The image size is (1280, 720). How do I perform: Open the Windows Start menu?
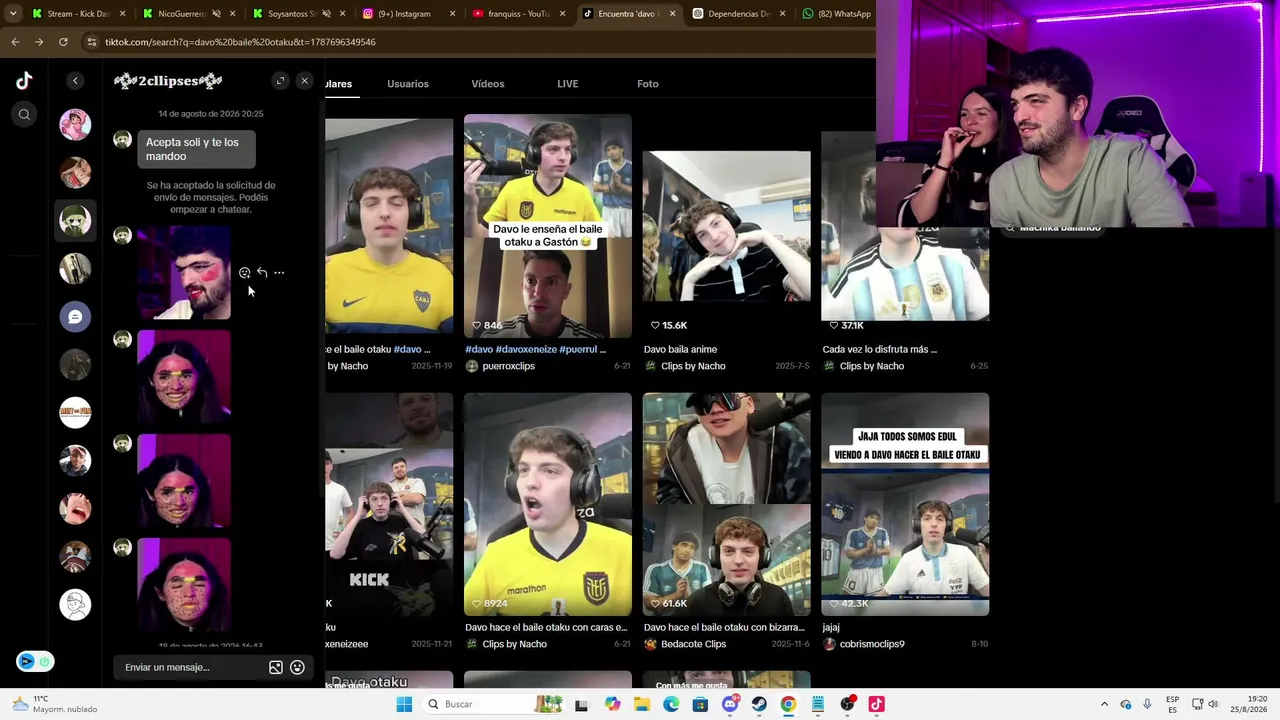click(x=404, y=705)
